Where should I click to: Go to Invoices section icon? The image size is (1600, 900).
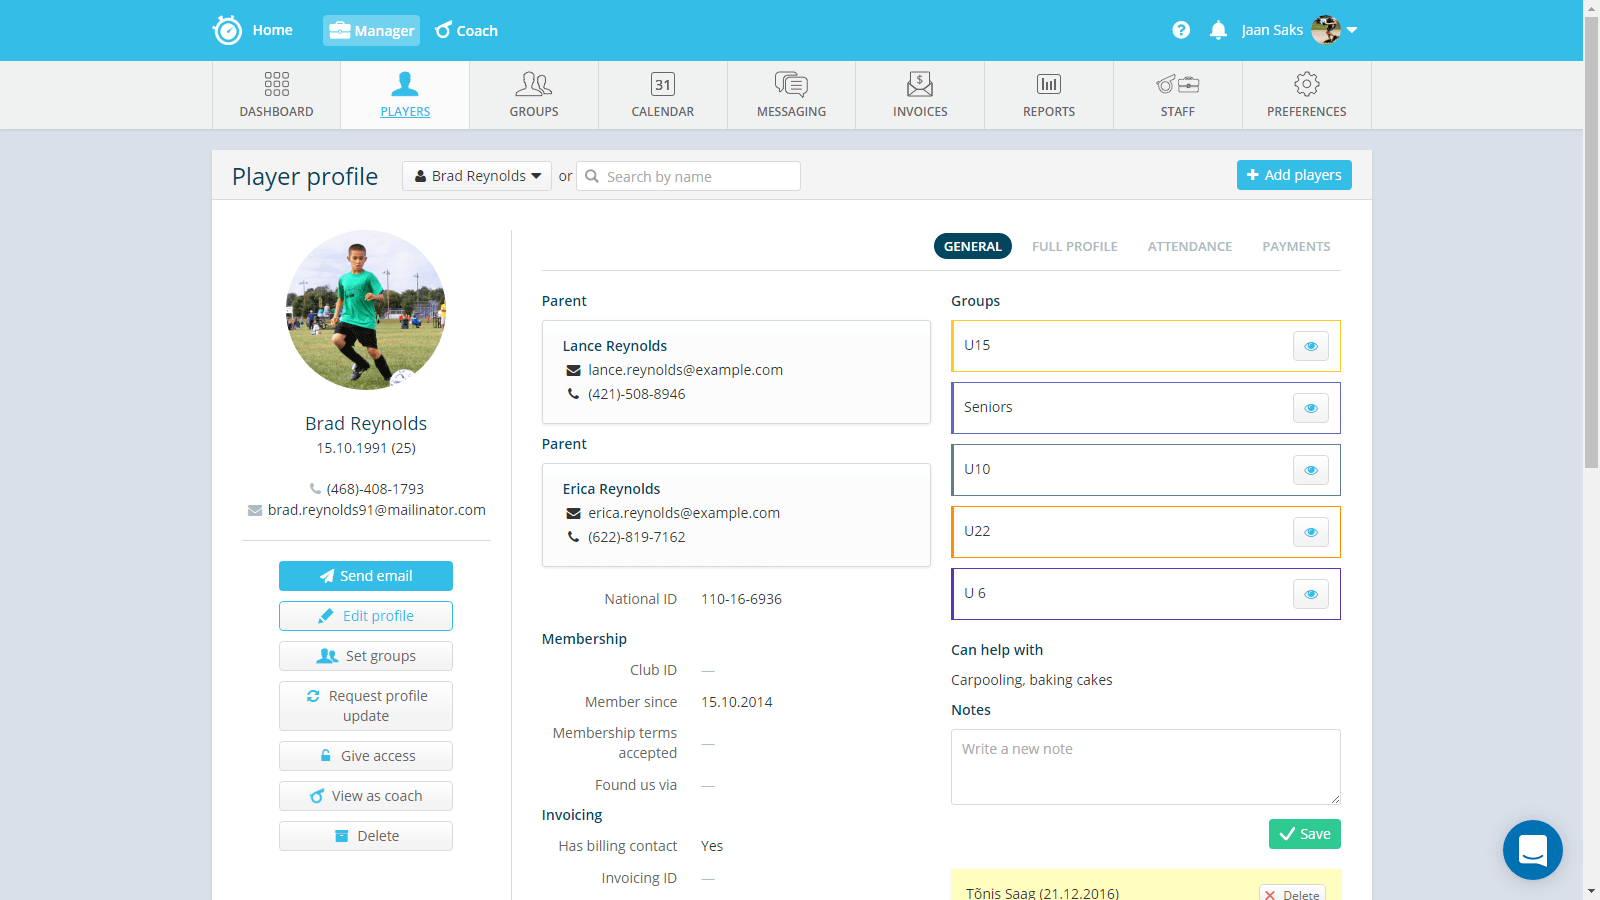(919, 84)
